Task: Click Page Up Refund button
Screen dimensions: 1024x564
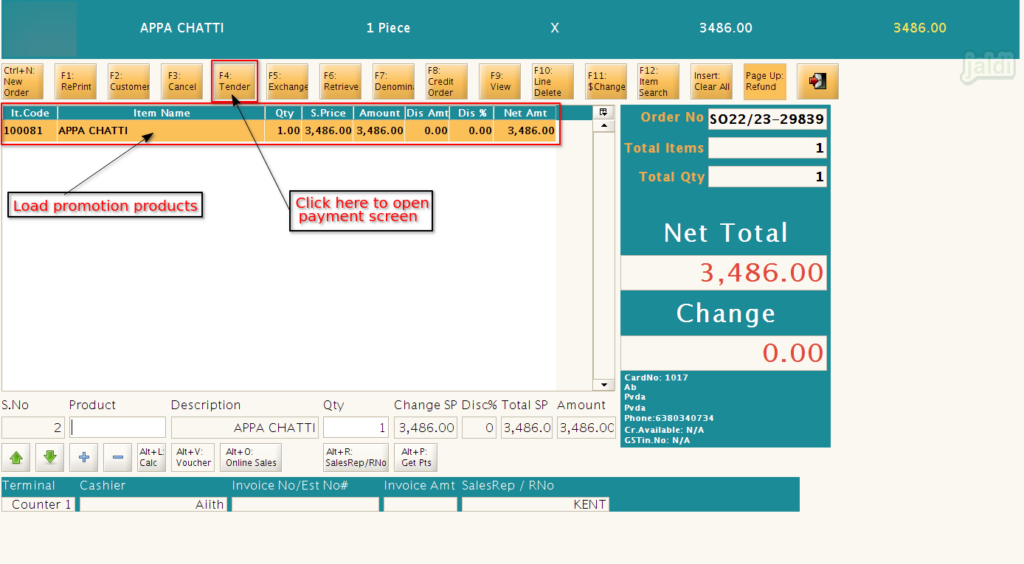Action: click(x=765, y=81)
